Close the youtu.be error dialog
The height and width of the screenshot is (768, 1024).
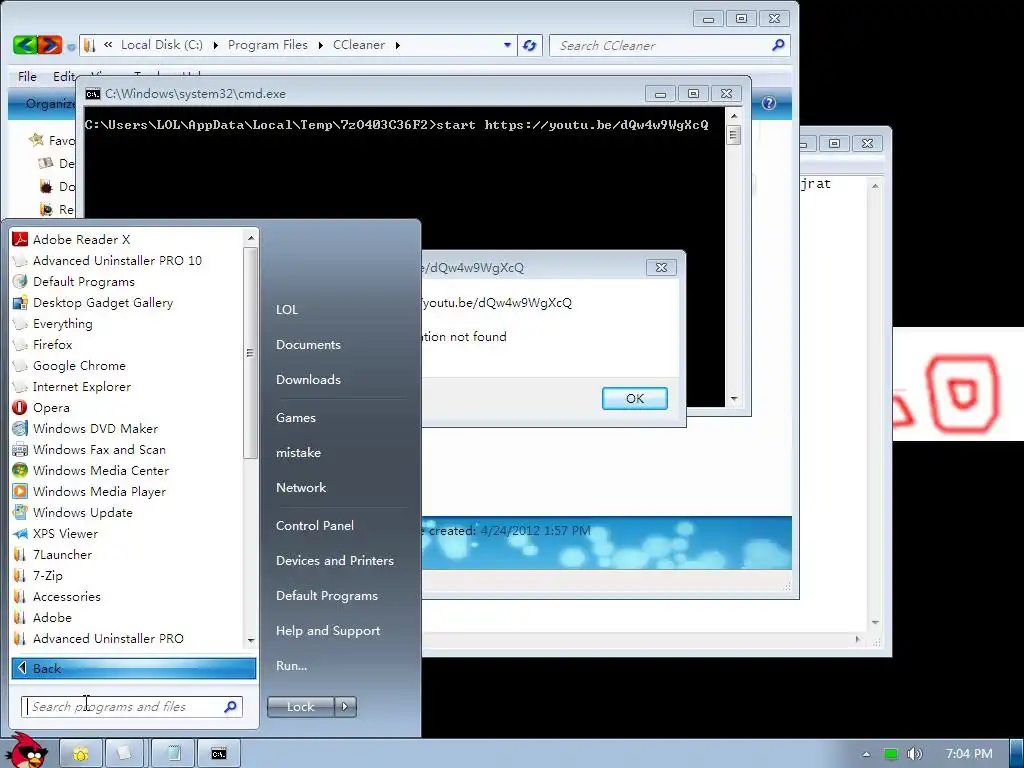(661, 267)
